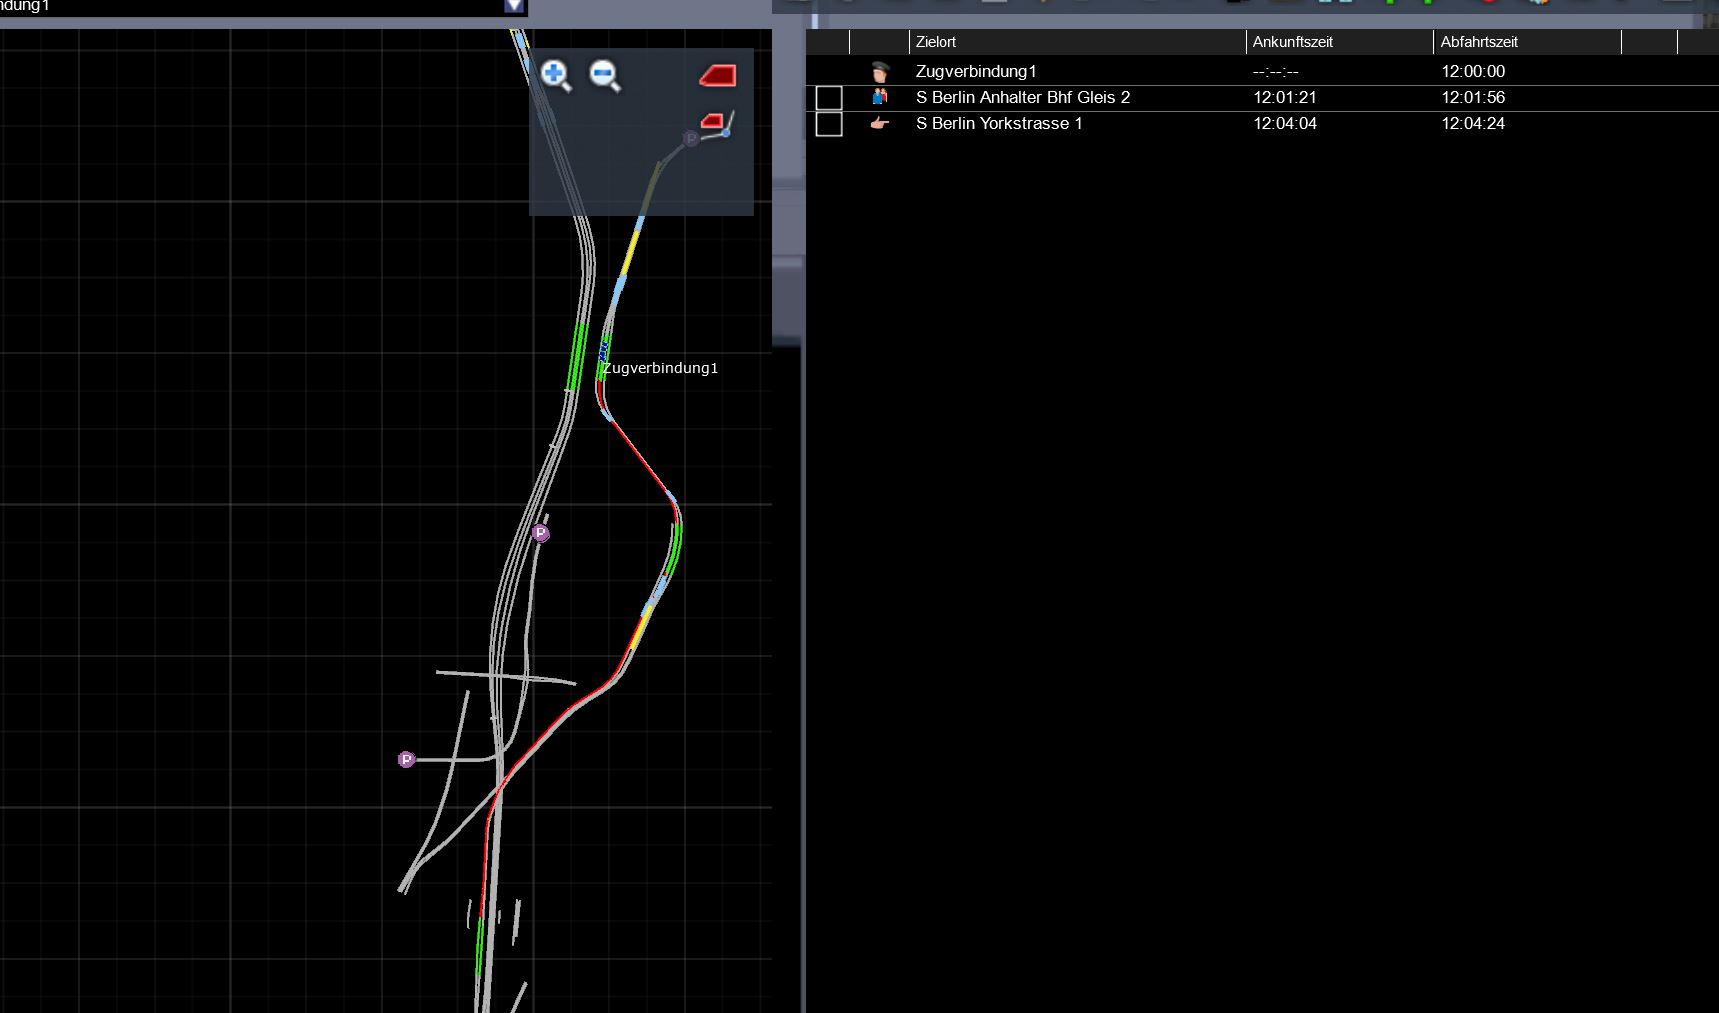This screenshot has width=1719, height=1013.
Task: Click the departure time 12:04:24
Action: (1473, 123)
